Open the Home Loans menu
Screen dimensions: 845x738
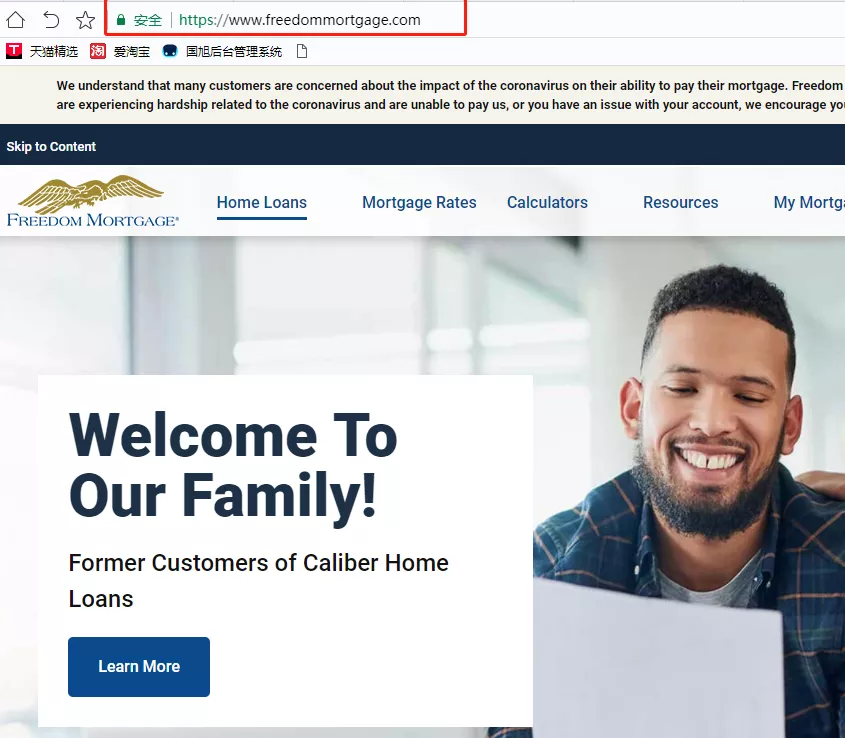click(262, 203)
